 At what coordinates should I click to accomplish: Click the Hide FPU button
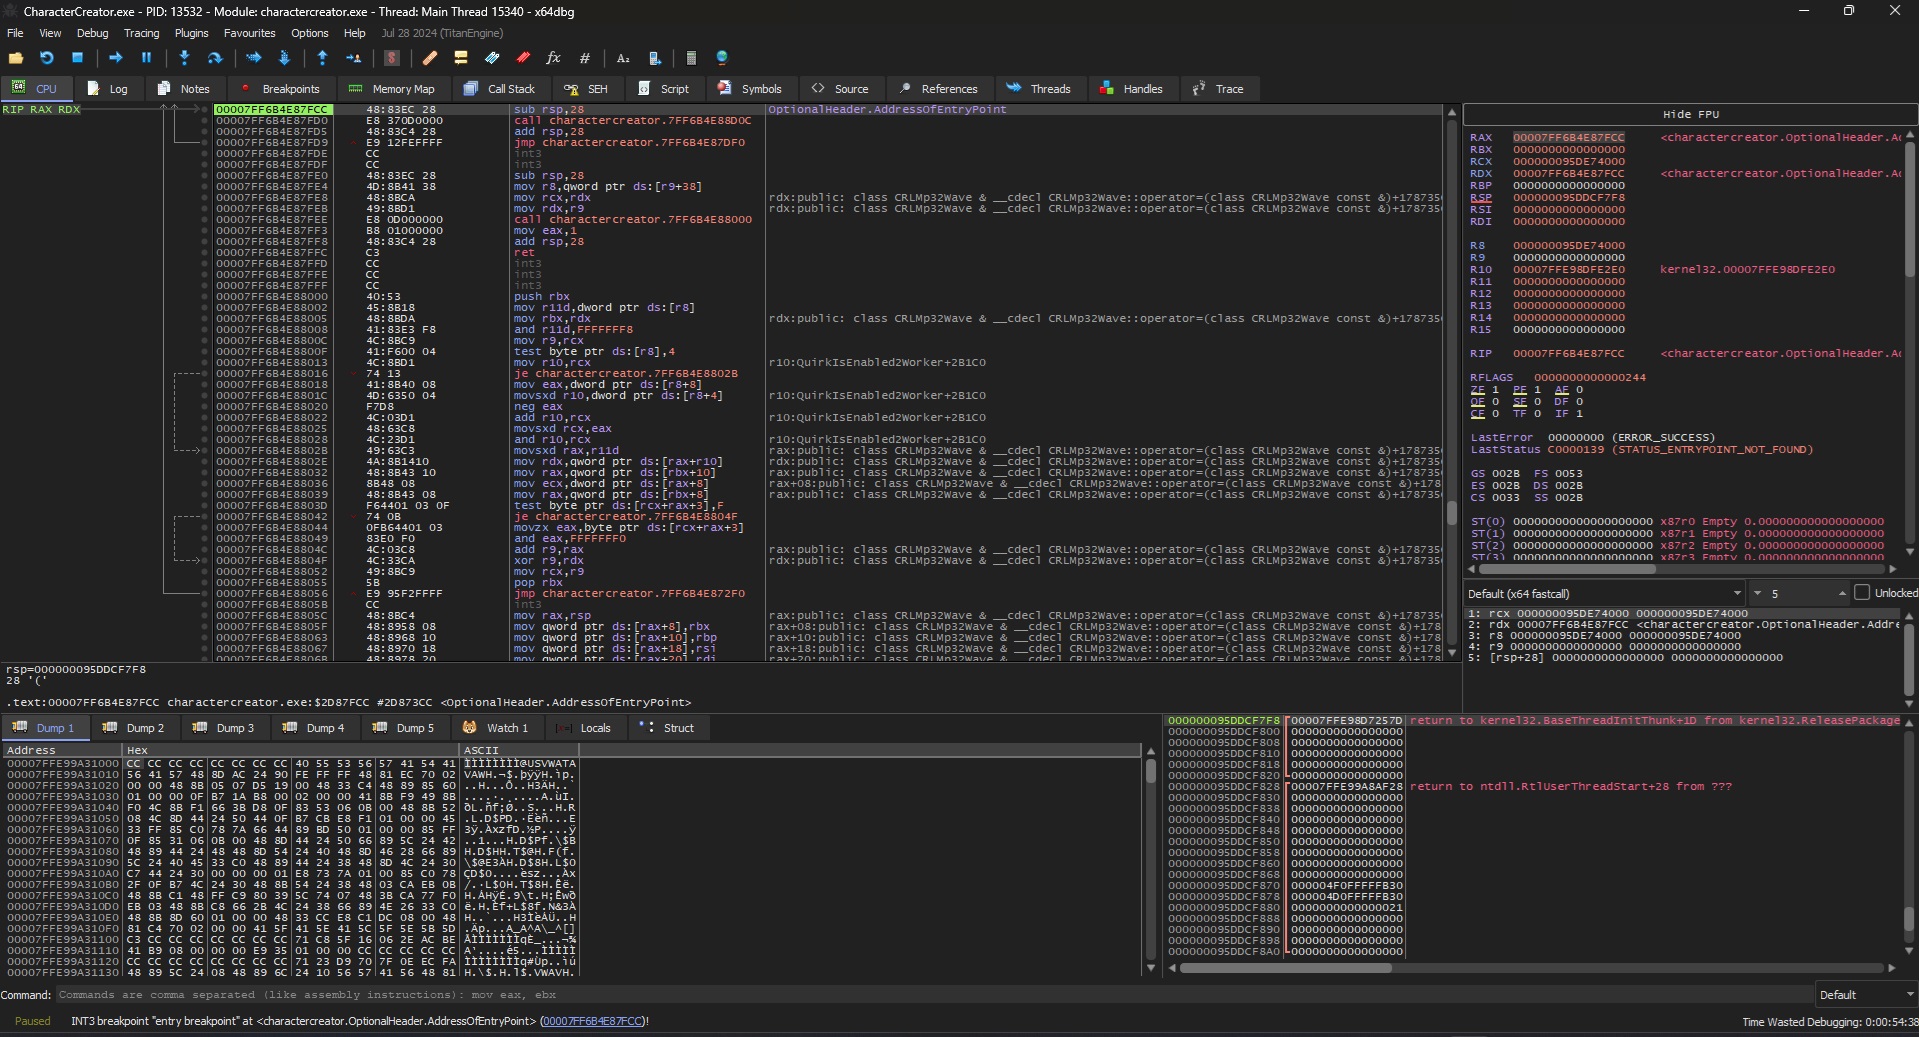[x=1690, y=114]
